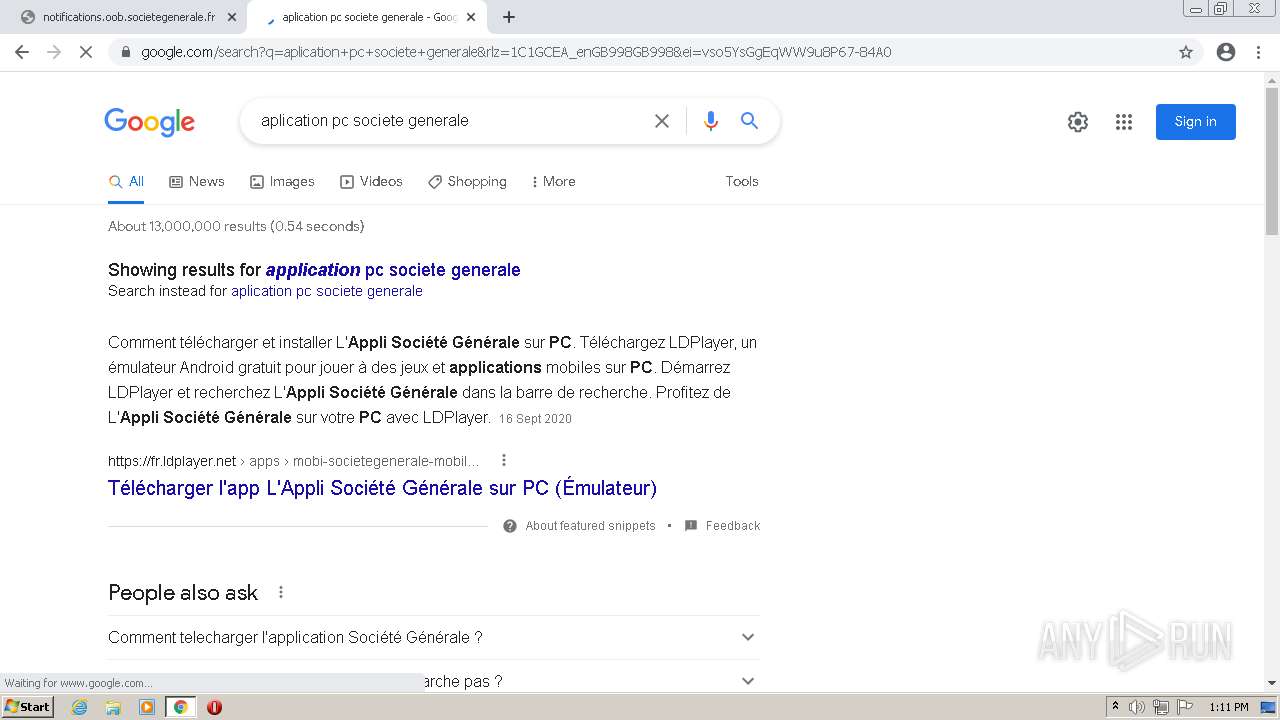Switch to News results
This screenshot has height=720, width=1280.
[x=197, y=182]
